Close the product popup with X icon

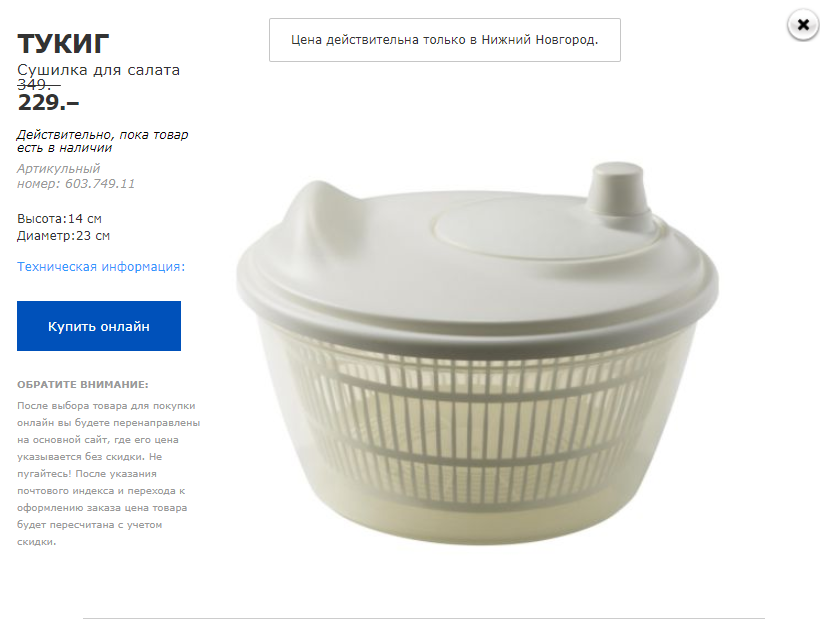pos(803,25)
